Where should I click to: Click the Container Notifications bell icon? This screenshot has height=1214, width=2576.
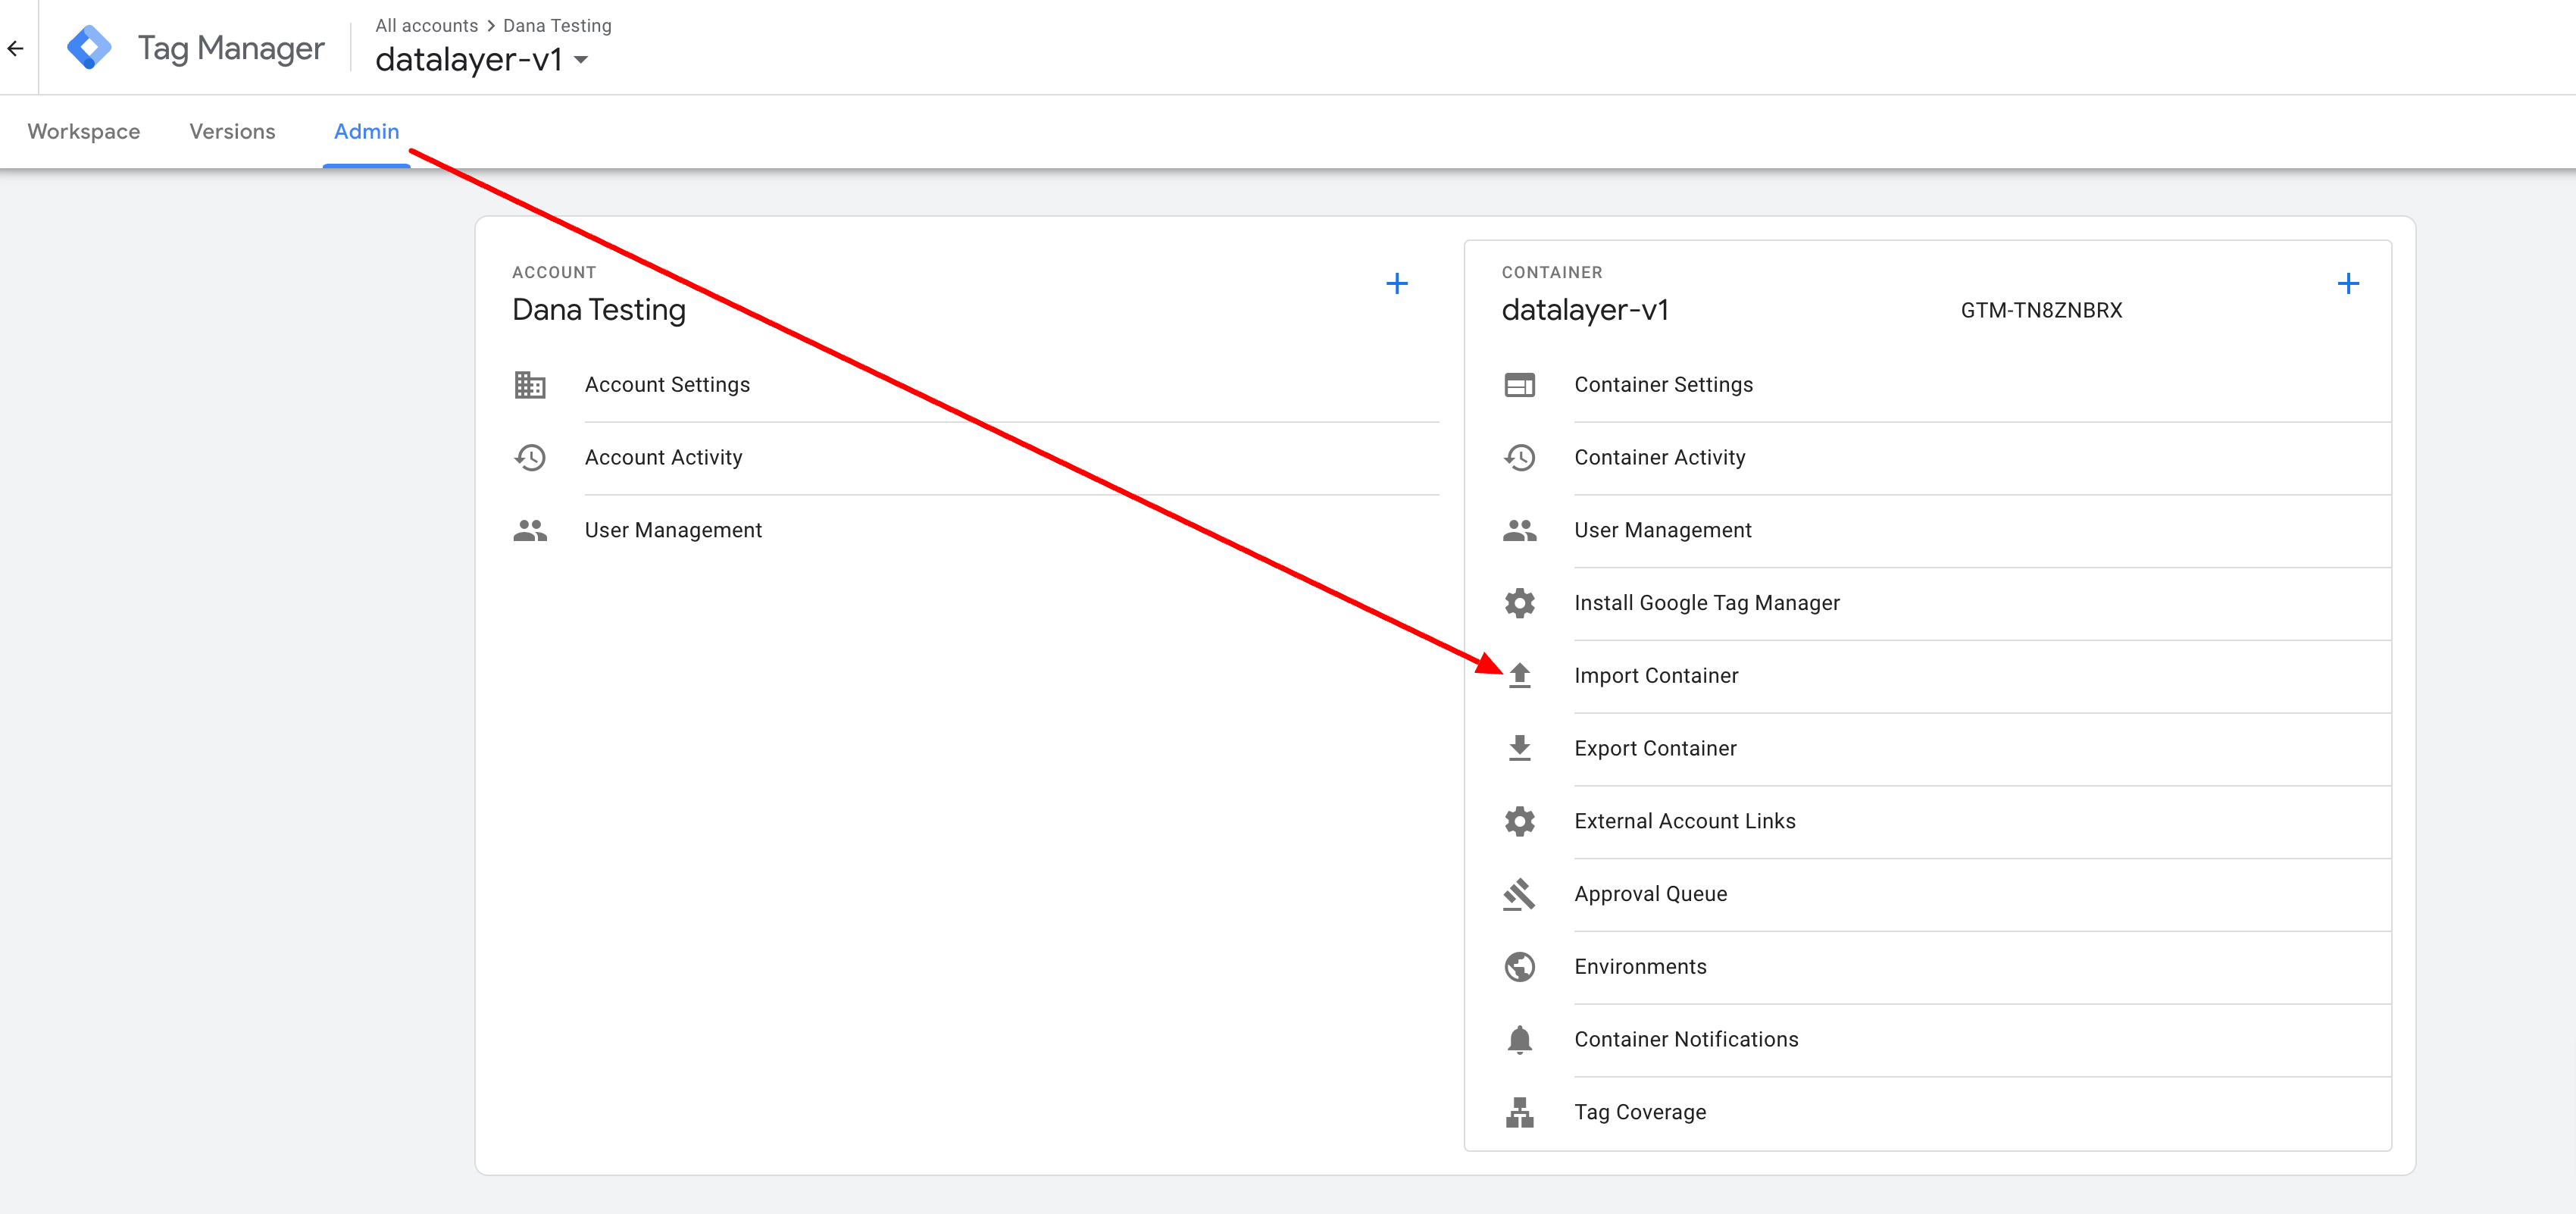1519,1040
